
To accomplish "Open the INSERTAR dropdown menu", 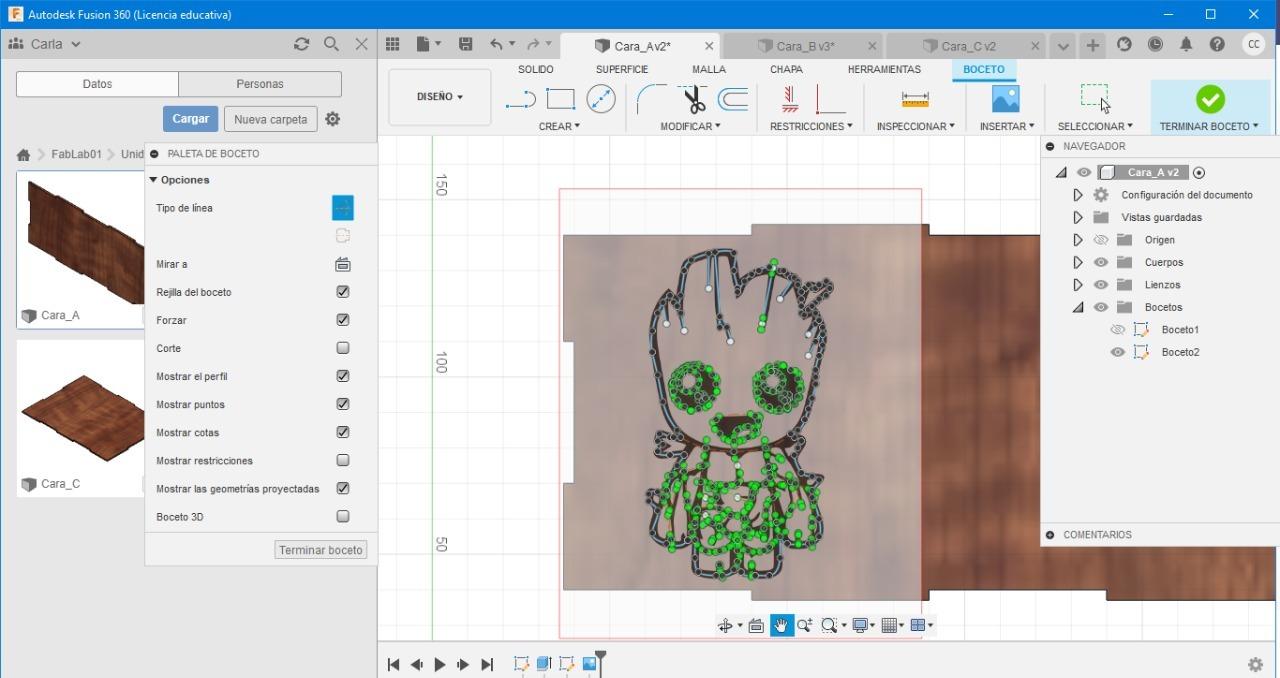I will point(1007,126).
